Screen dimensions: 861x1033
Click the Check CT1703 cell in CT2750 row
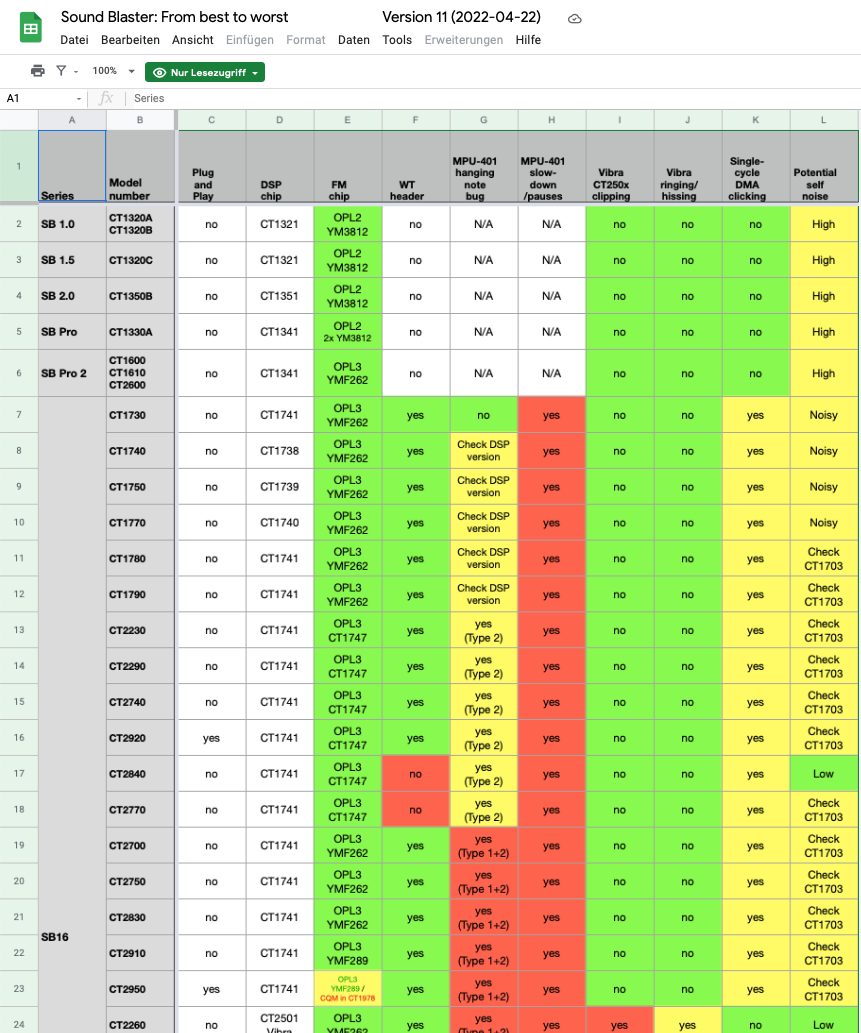click(x=823, y=881)
